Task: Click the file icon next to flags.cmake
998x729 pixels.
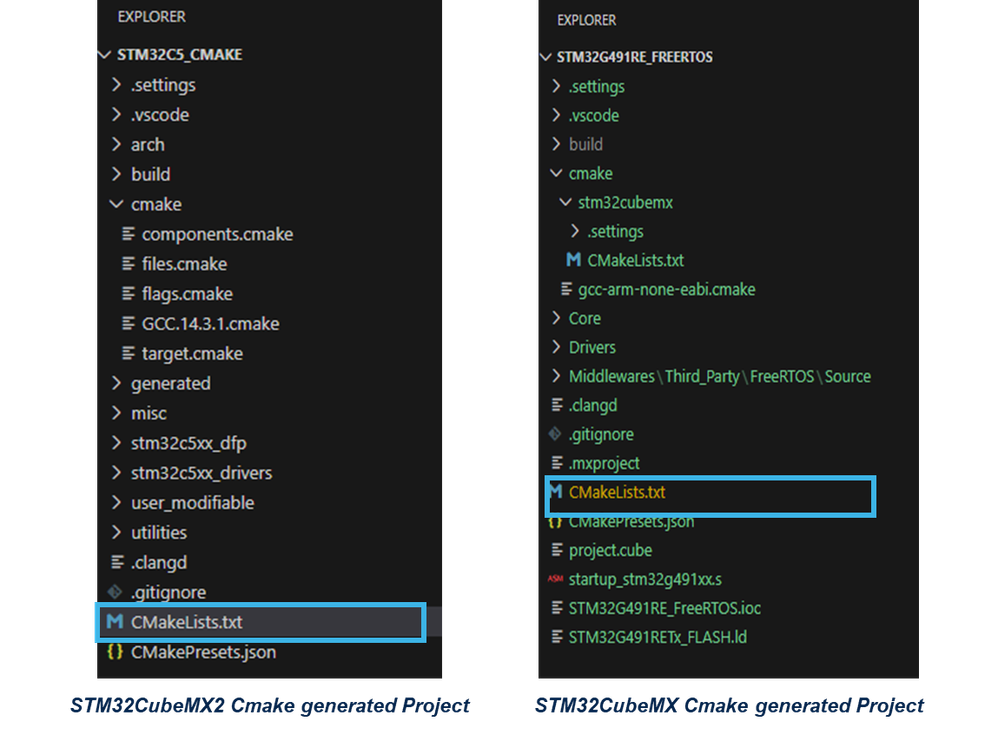Action: tap(128, 294)
